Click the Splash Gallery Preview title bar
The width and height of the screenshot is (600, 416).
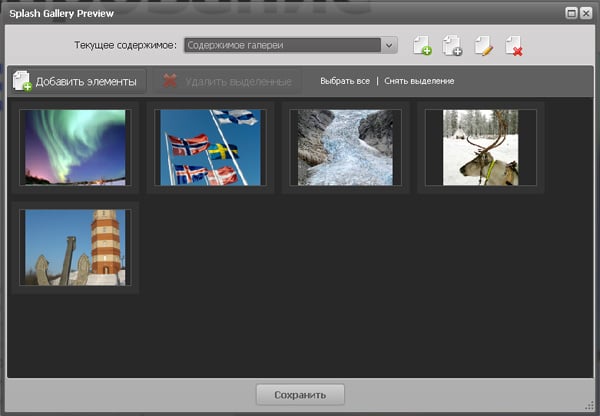coord(250,13)
